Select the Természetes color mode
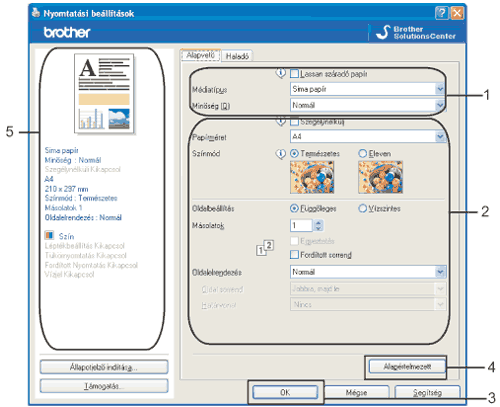The height and width of the screenshot is (407, 500). pyautogui.click(x=294, y=154)
